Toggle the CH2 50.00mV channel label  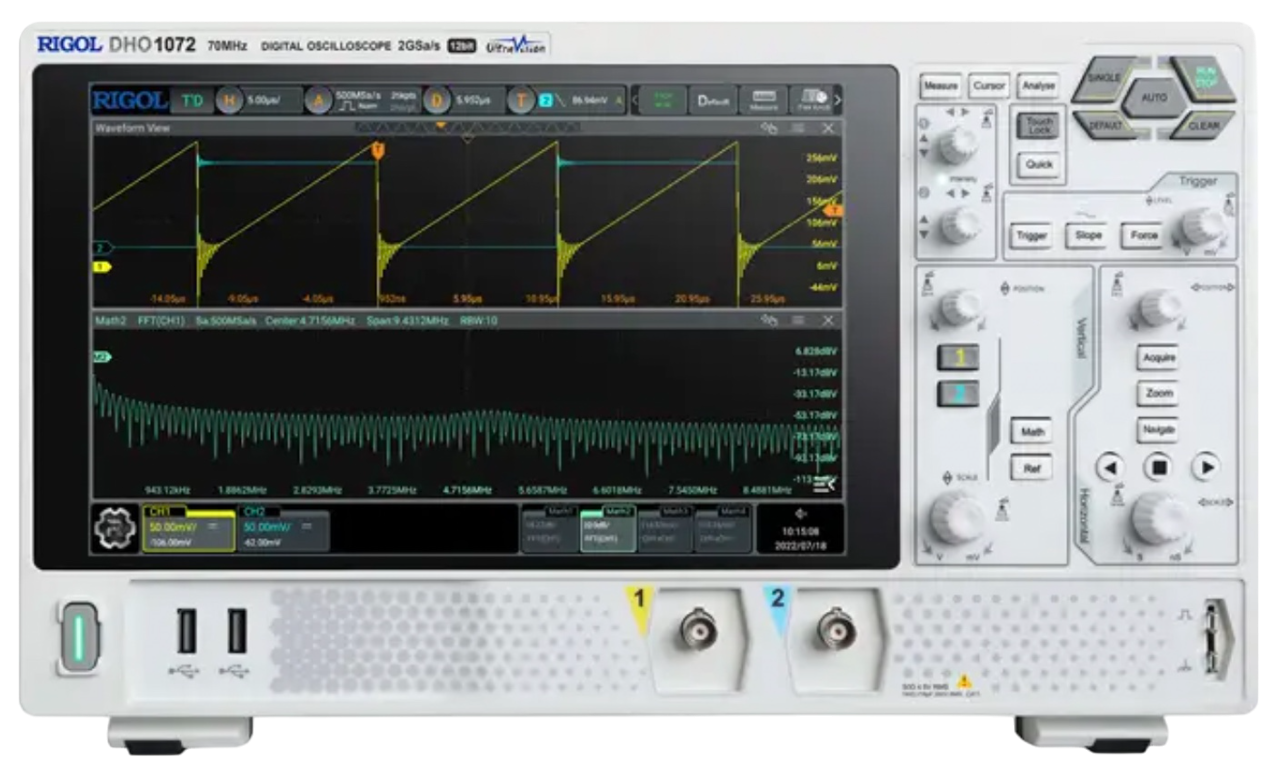tap(283, 529)
